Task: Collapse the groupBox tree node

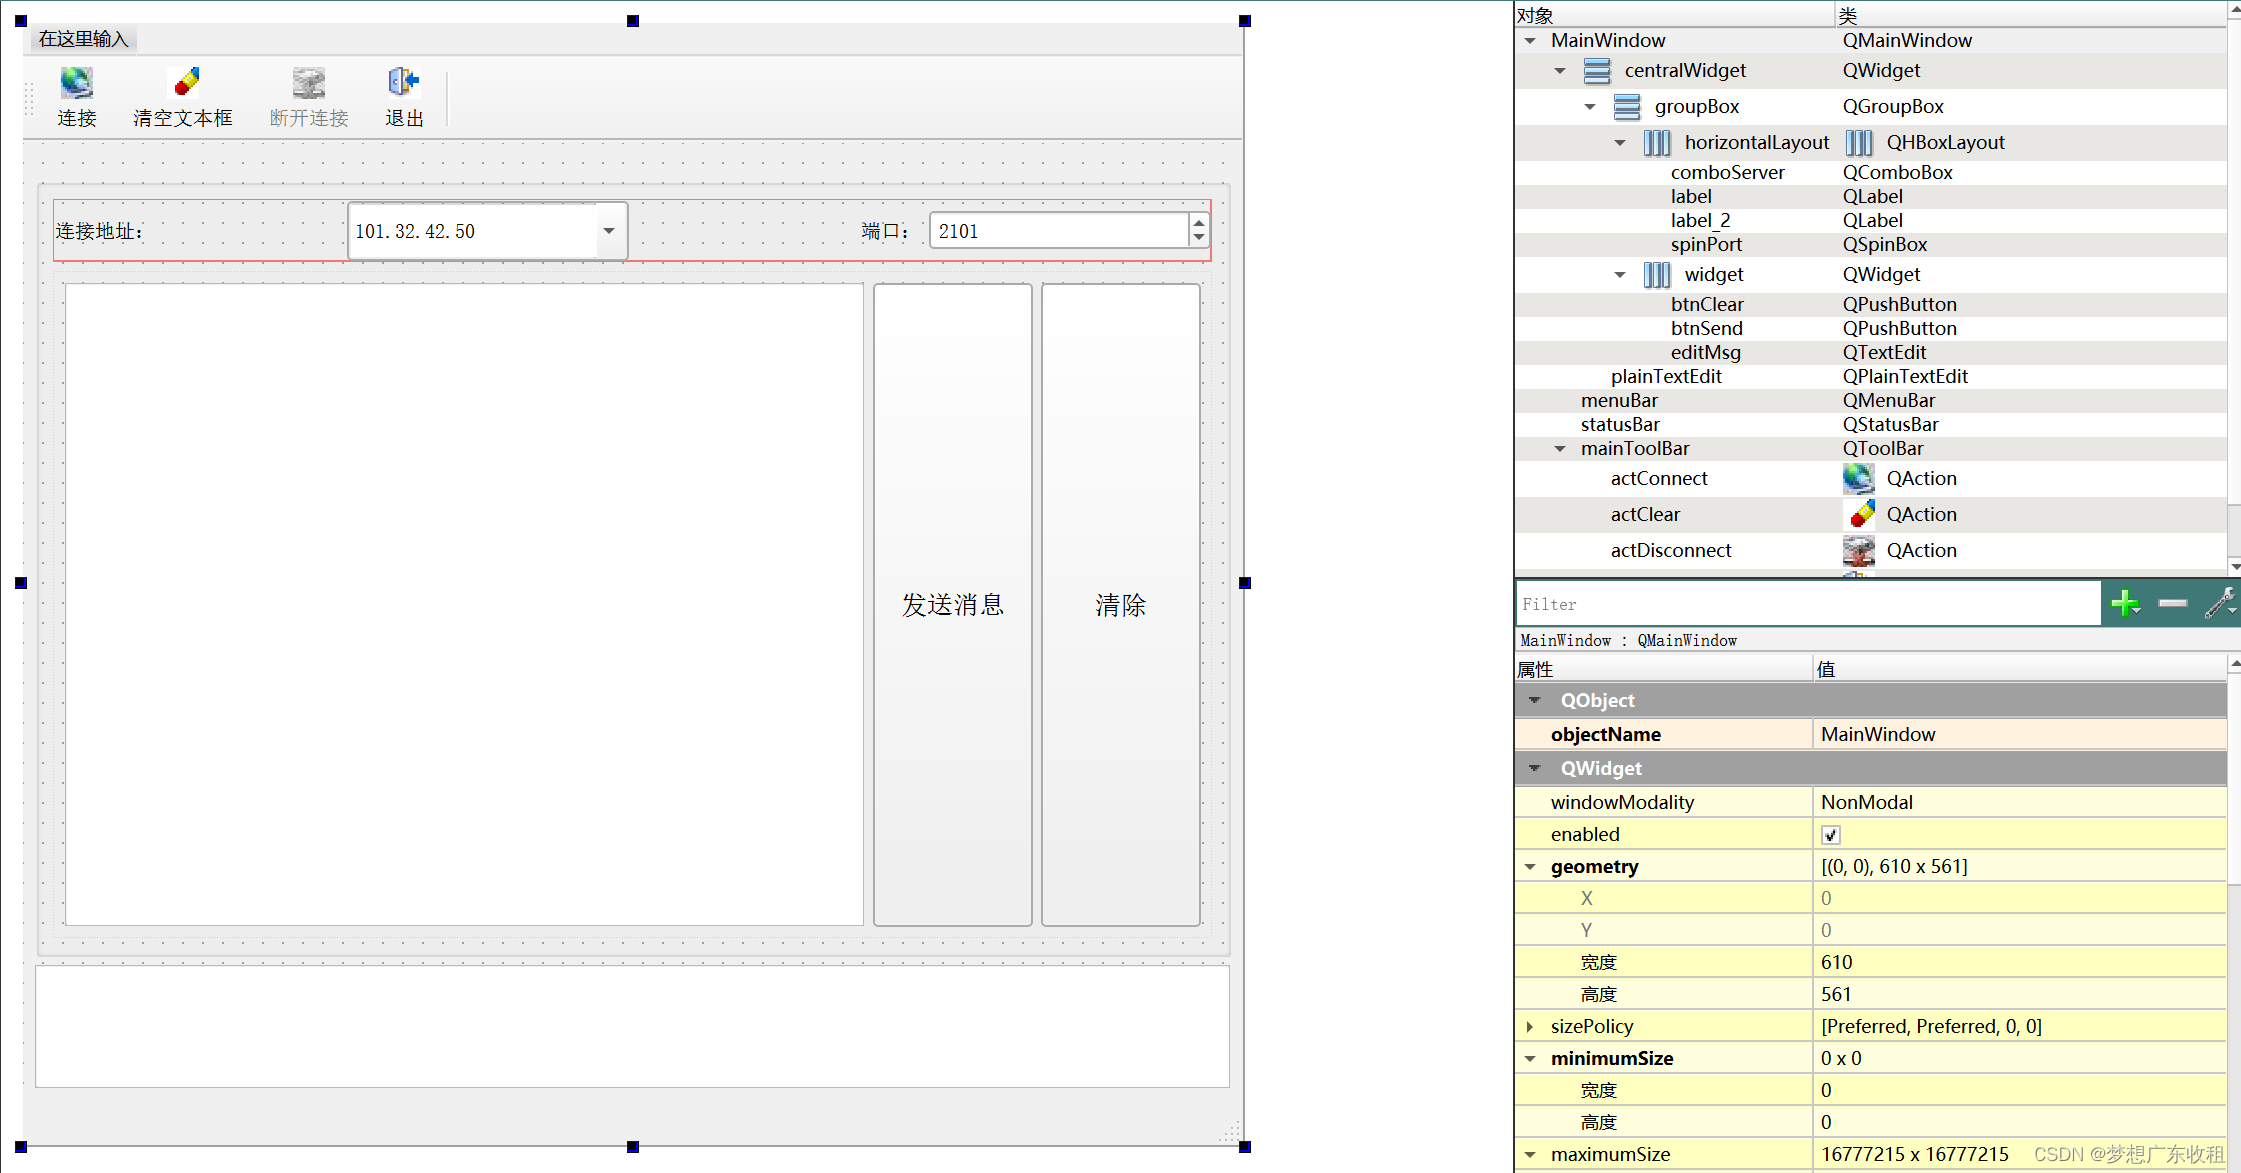Action: [1590, 107]
